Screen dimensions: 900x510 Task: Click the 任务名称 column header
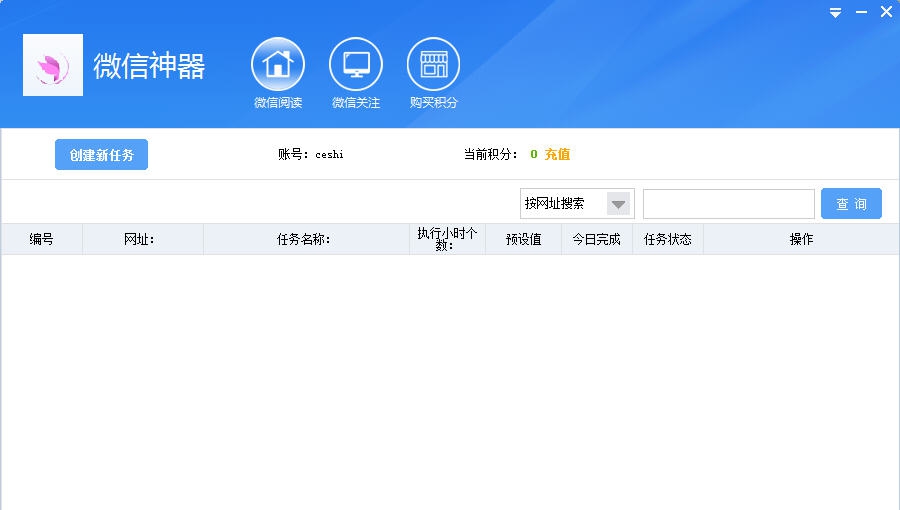tap(307, 239)
